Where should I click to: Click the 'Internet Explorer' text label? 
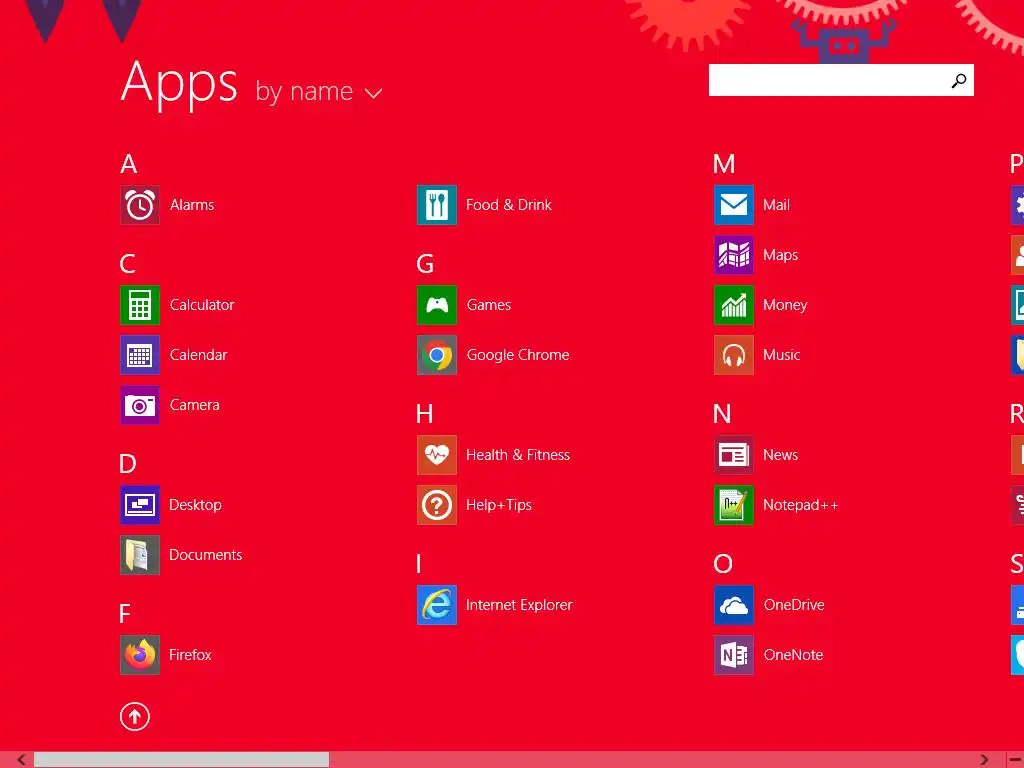(519, 605)
